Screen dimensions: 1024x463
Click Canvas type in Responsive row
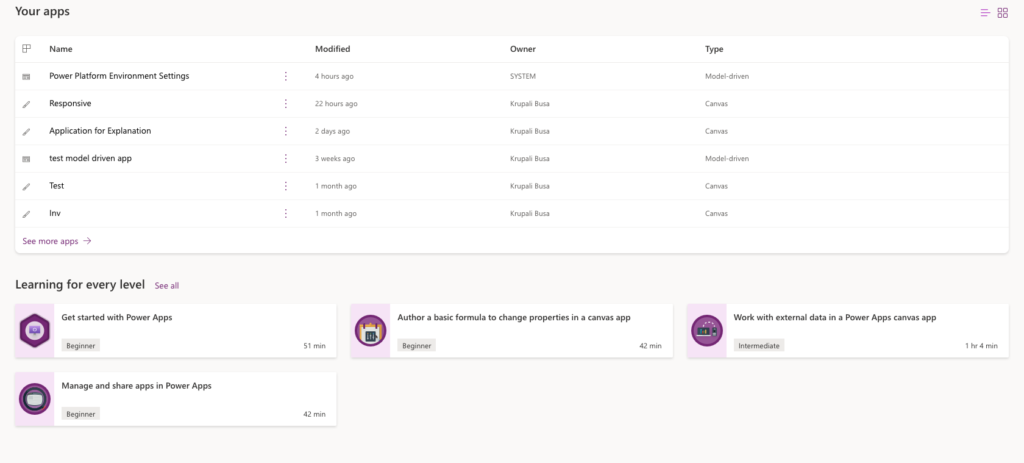[x=716, y=104]
